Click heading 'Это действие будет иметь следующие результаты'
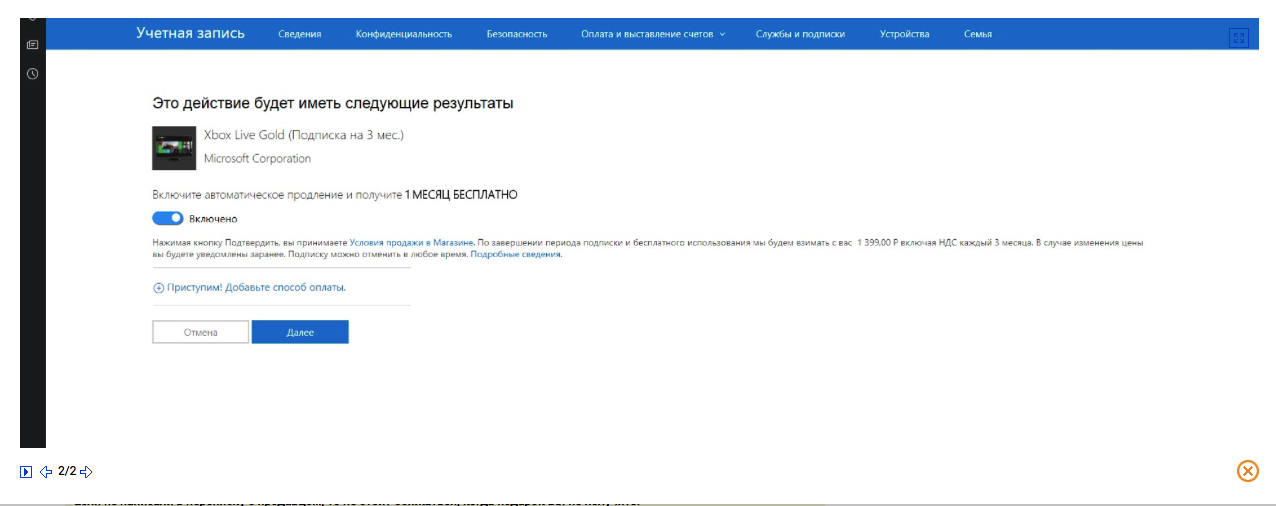Image resolution: width=1276 pixels, height=506 pixels. coord(333,103)
